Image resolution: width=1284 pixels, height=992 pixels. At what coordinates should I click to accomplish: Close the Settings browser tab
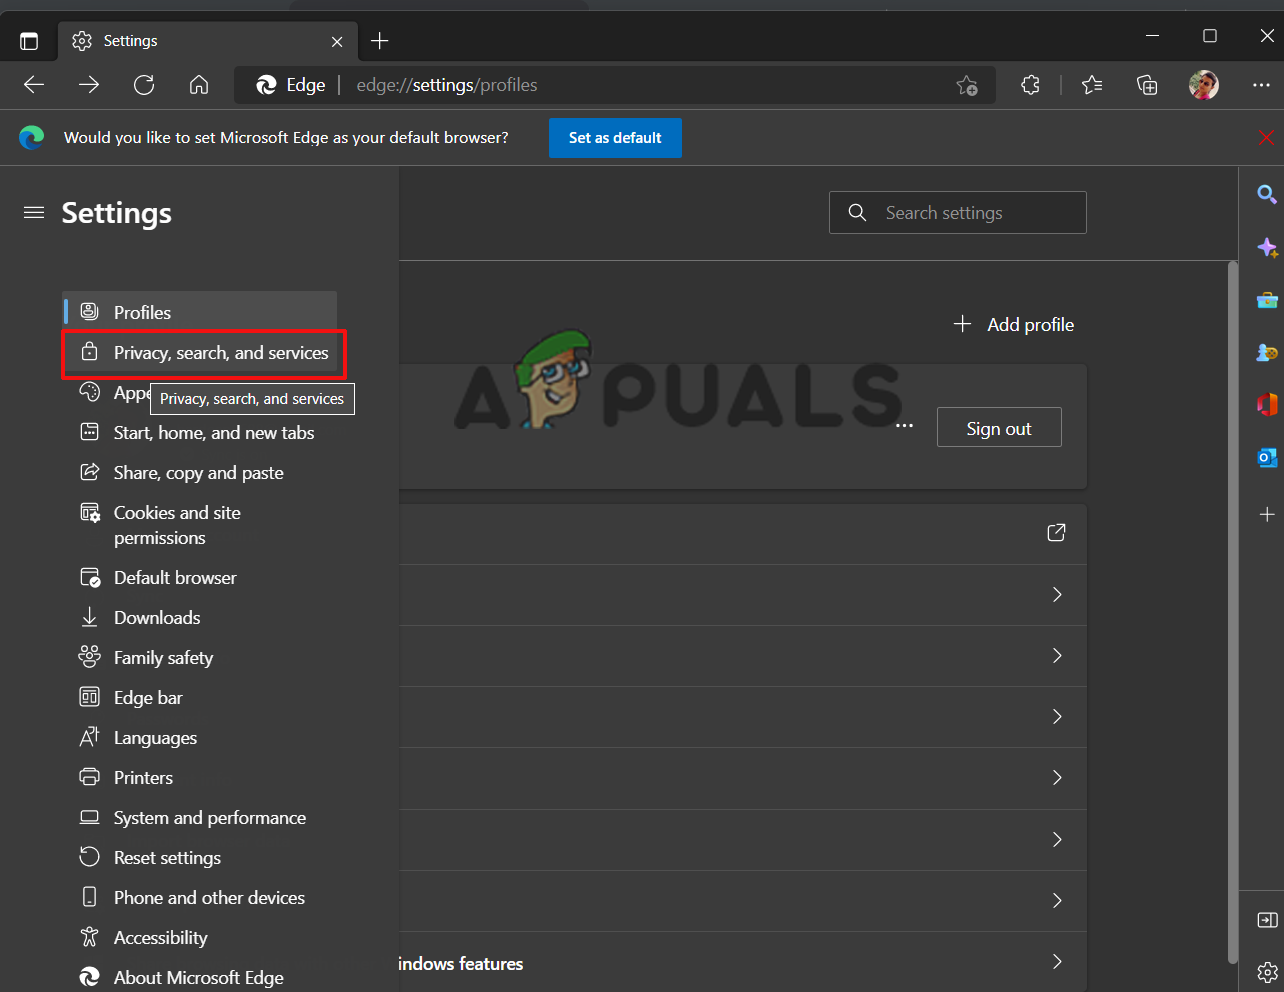click(337, 41)
